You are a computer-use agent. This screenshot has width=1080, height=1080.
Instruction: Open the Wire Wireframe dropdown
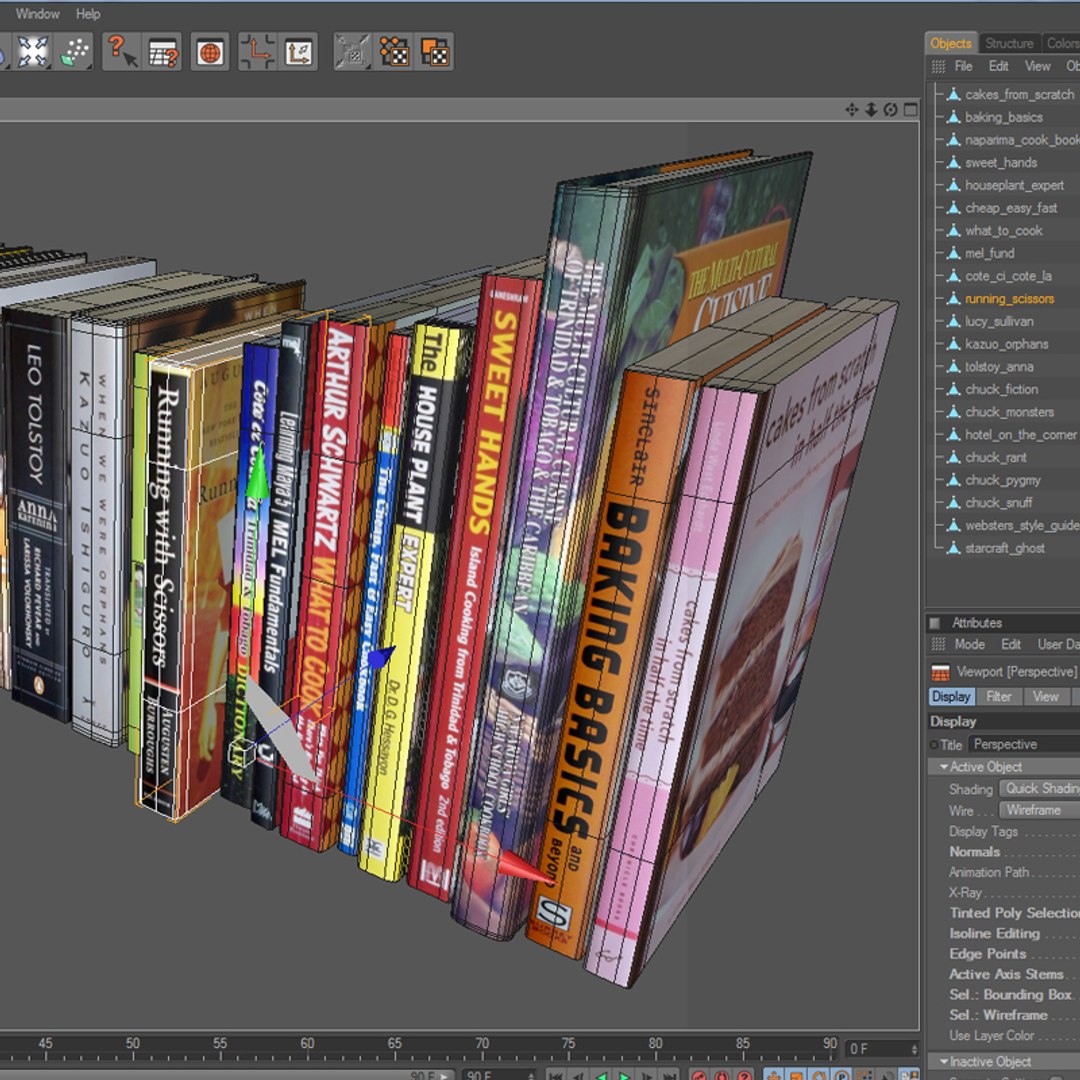click(x=1040, y=810)
